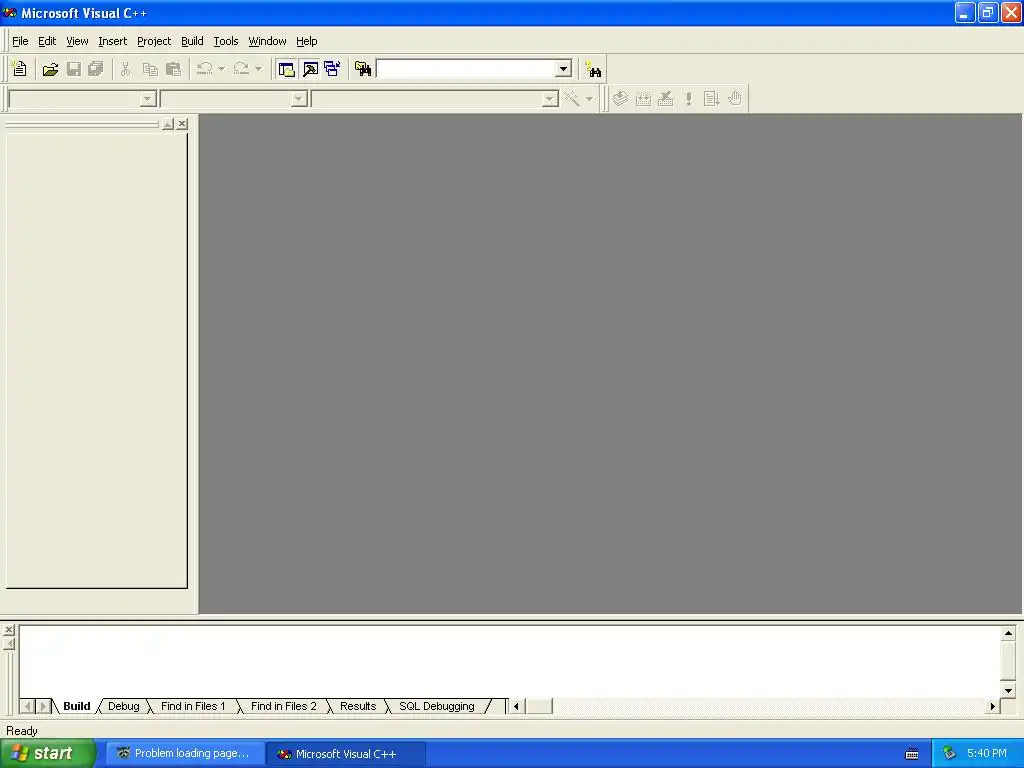Expand the Find combo box arrow
The image size is (1024, 768).
click(x=564, y=69)
